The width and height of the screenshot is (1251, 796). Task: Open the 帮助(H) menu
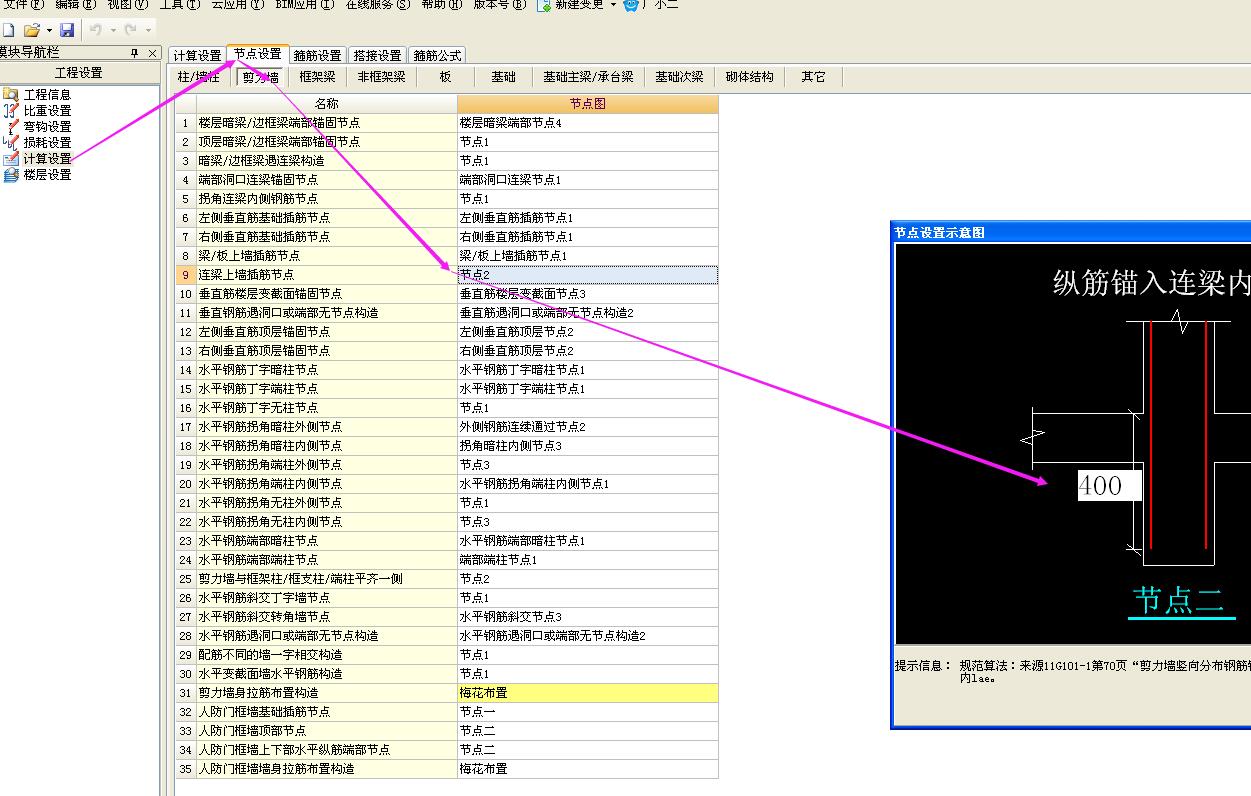[442, 5]
